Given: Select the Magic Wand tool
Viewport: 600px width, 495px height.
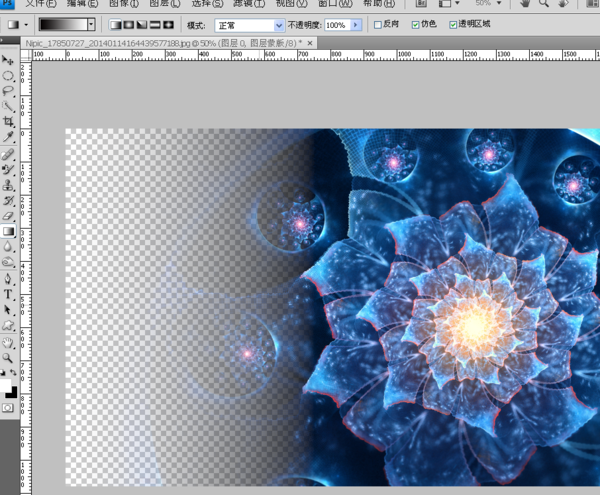Looking at the screenshot, I should point(8,106).
